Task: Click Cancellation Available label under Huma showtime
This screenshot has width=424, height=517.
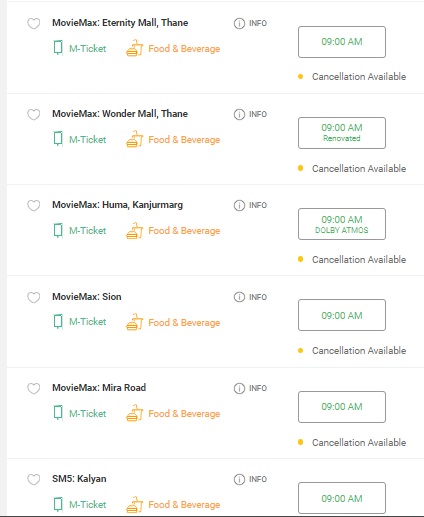Action: (359, 260)
